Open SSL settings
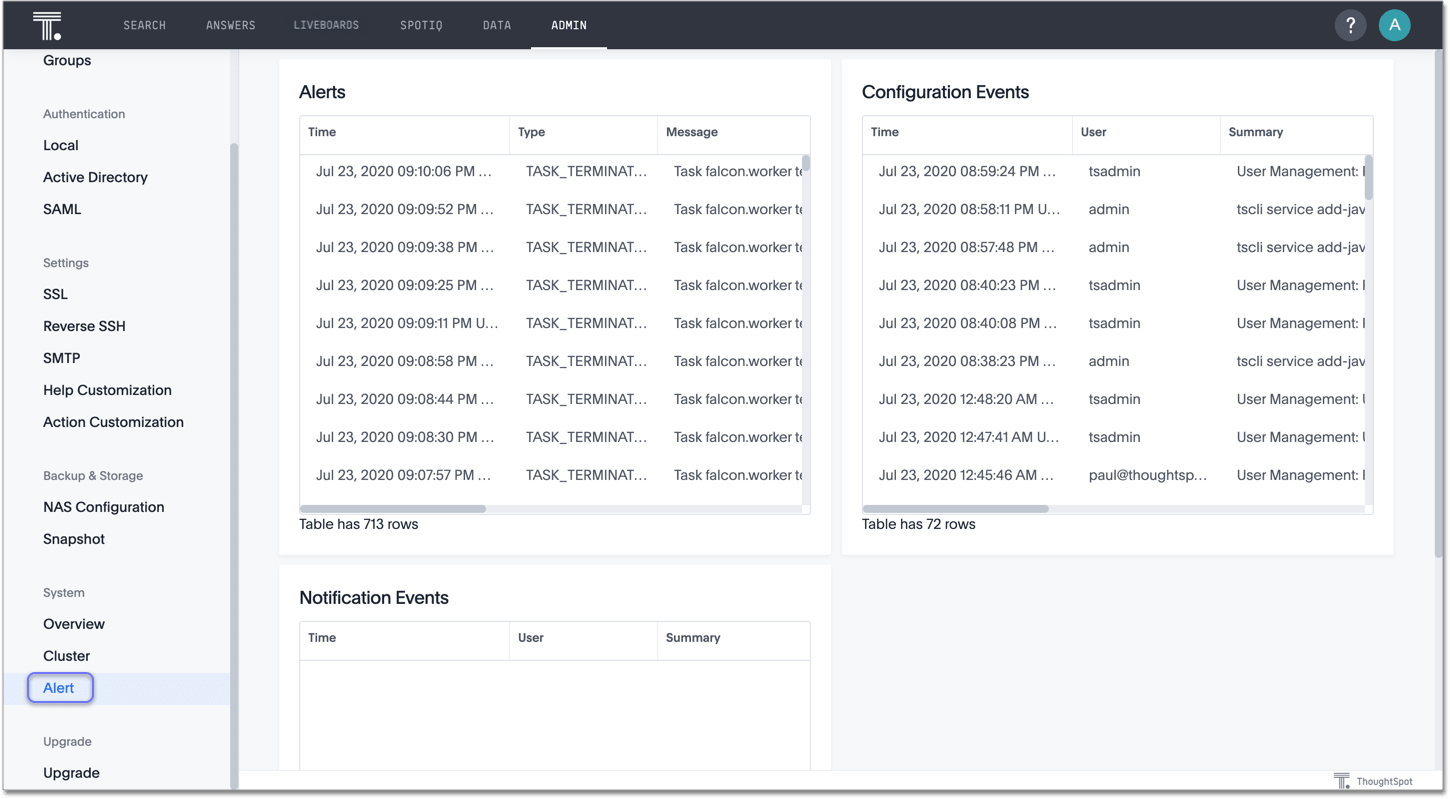The image size is (1450, 799). 55,293
